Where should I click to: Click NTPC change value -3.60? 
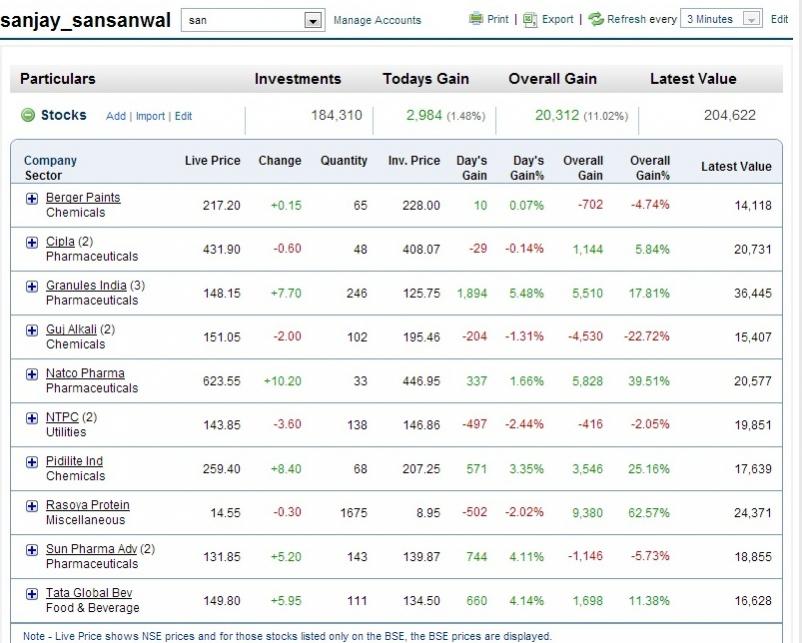(287, 425)
